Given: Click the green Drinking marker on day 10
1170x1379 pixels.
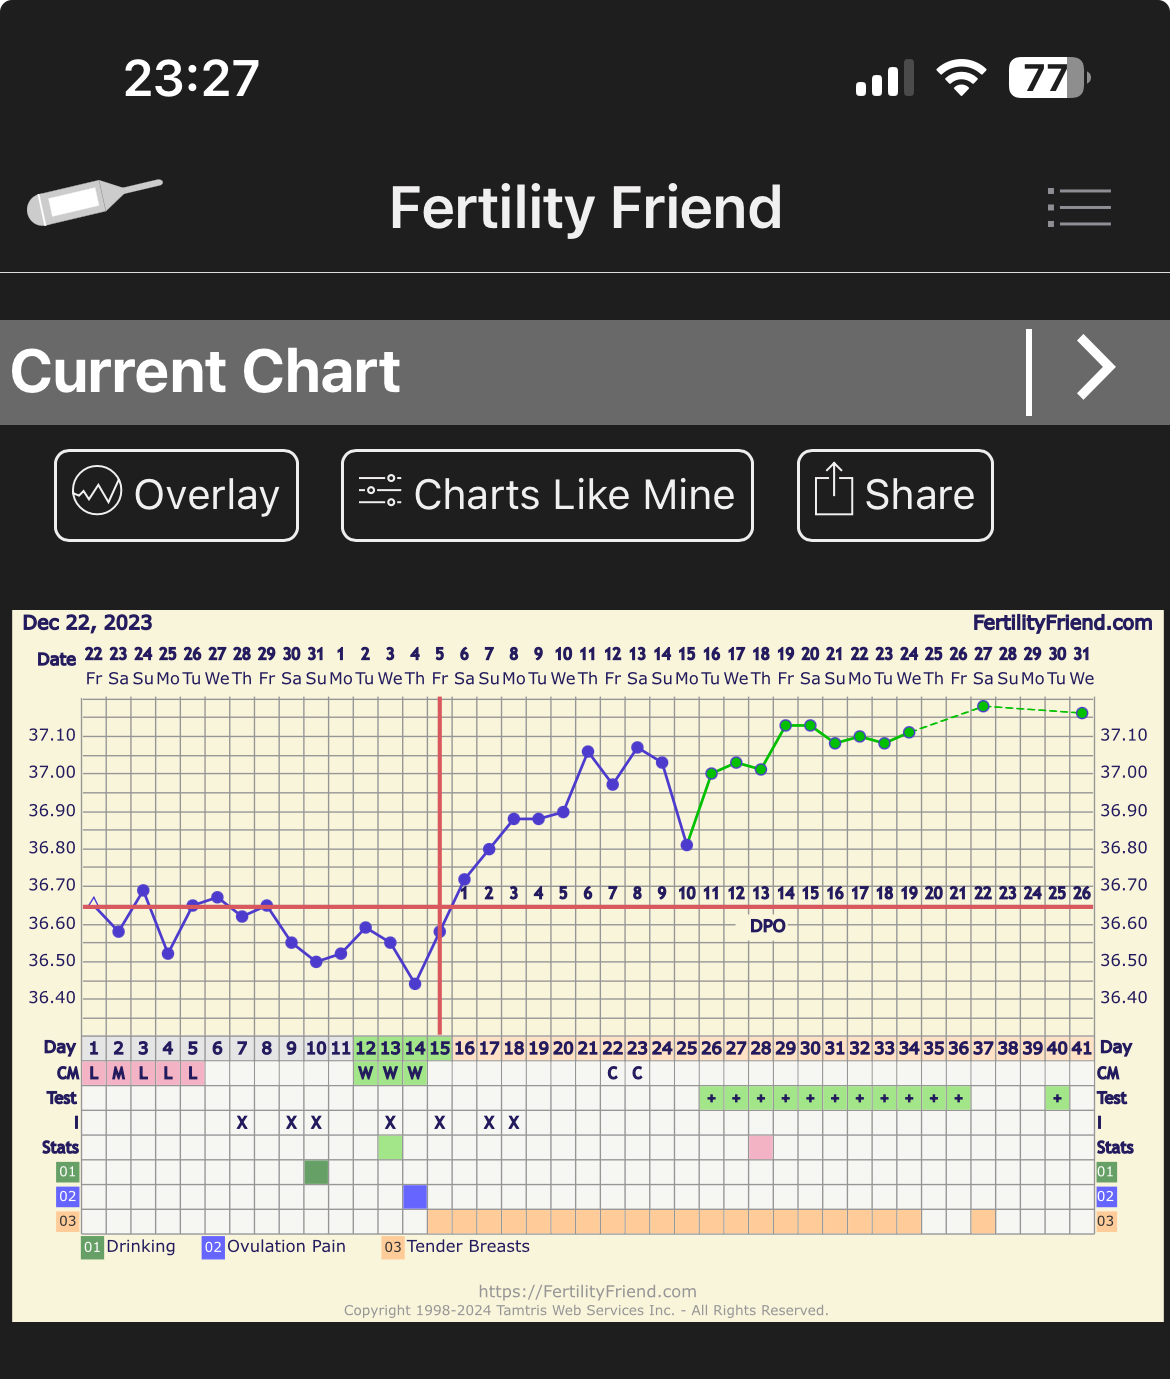Looking at the screenshot, I should click(x=316, y=1171).
